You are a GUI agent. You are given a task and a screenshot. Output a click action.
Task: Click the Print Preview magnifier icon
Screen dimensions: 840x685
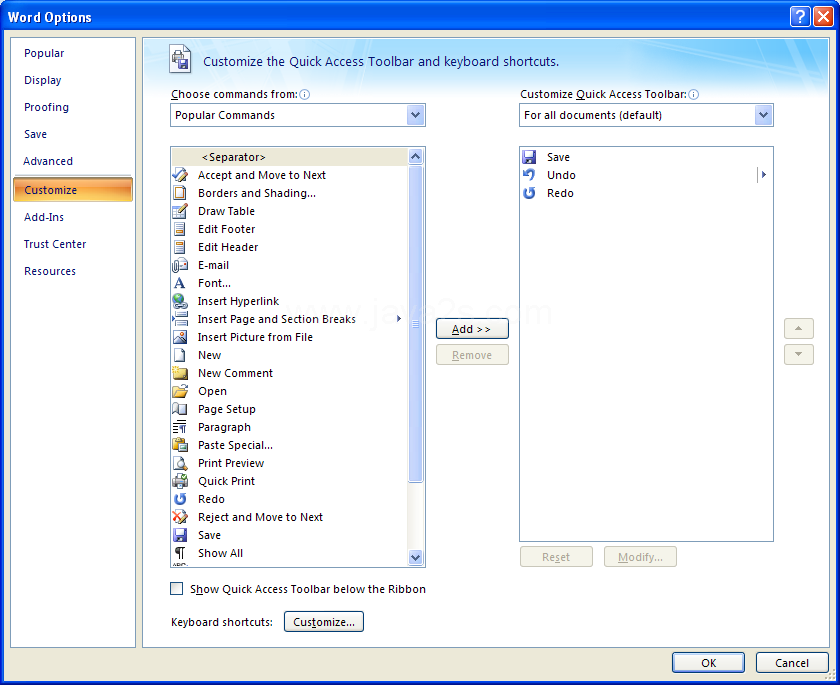180,463
